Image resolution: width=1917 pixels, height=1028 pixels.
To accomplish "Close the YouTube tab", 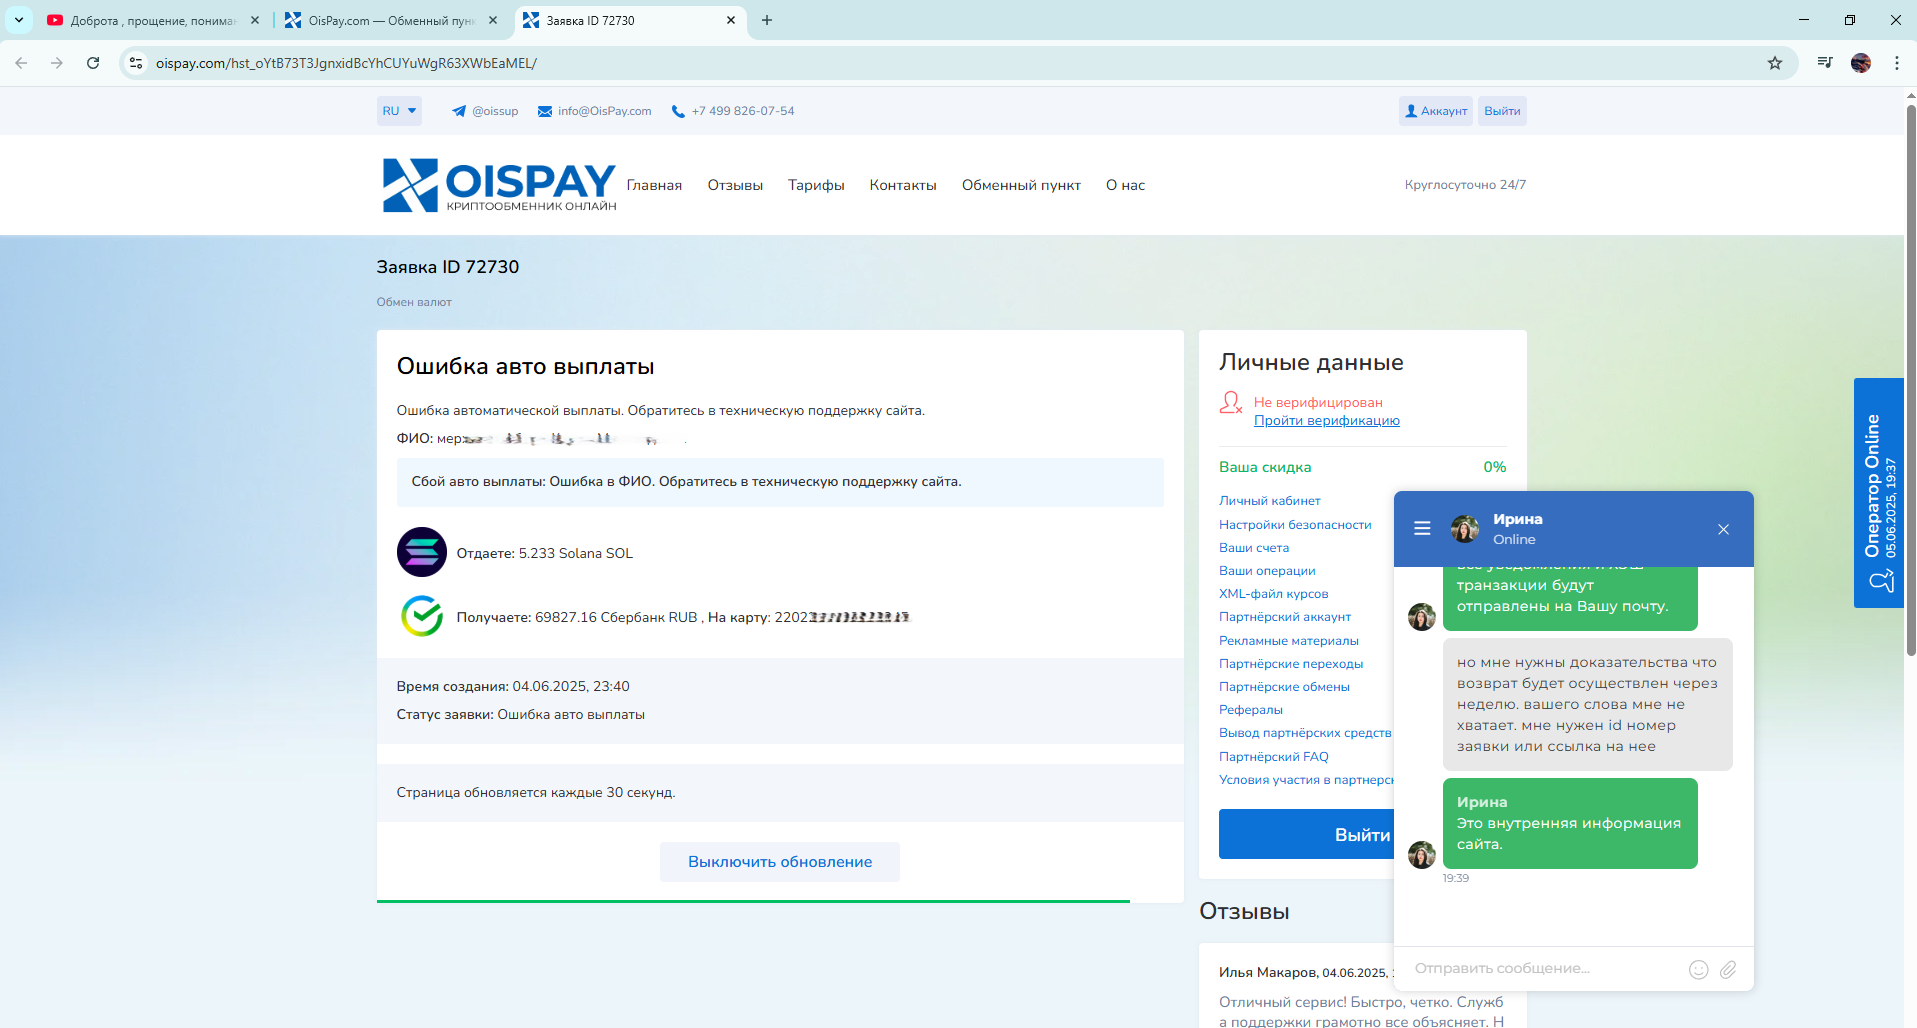I will tap(255, 20).
